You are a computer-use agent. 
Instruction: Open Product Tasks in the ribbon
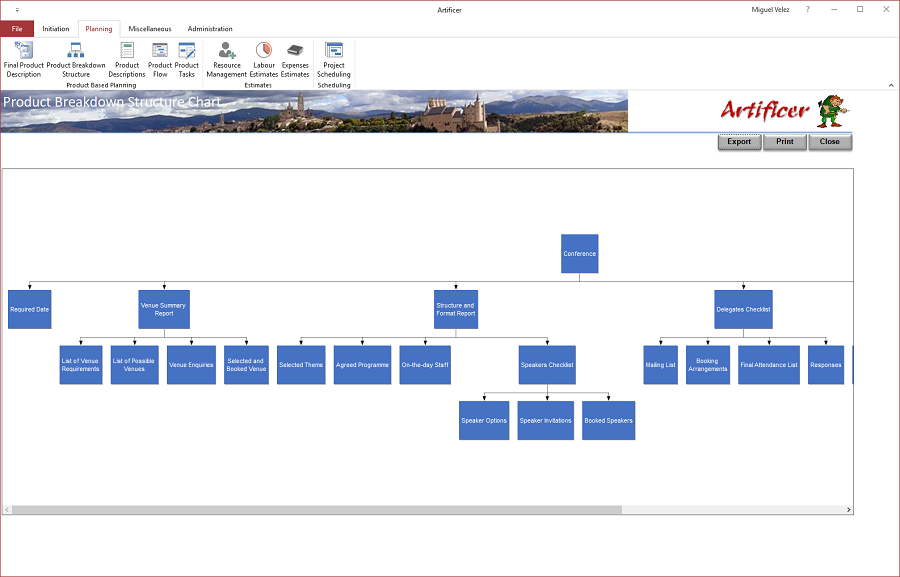click(x=187, y=60)
